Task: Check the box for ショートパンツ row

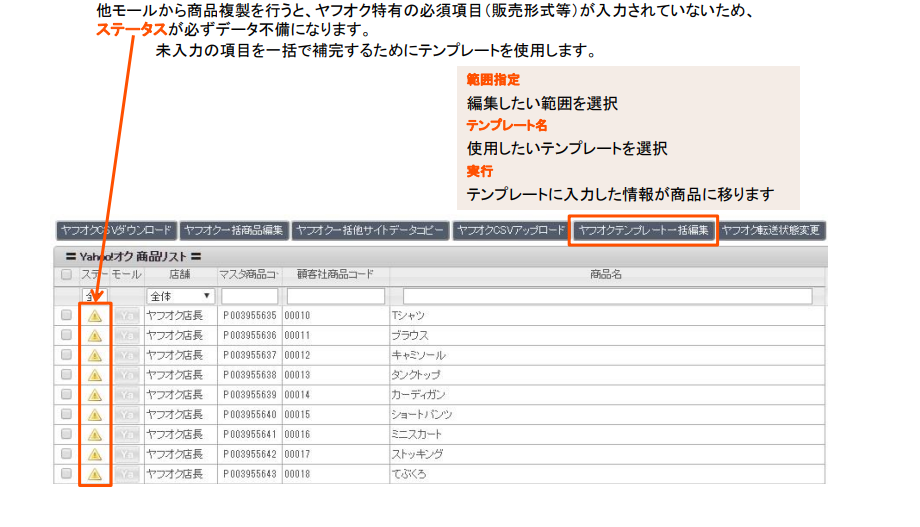Action: point(66,414)
